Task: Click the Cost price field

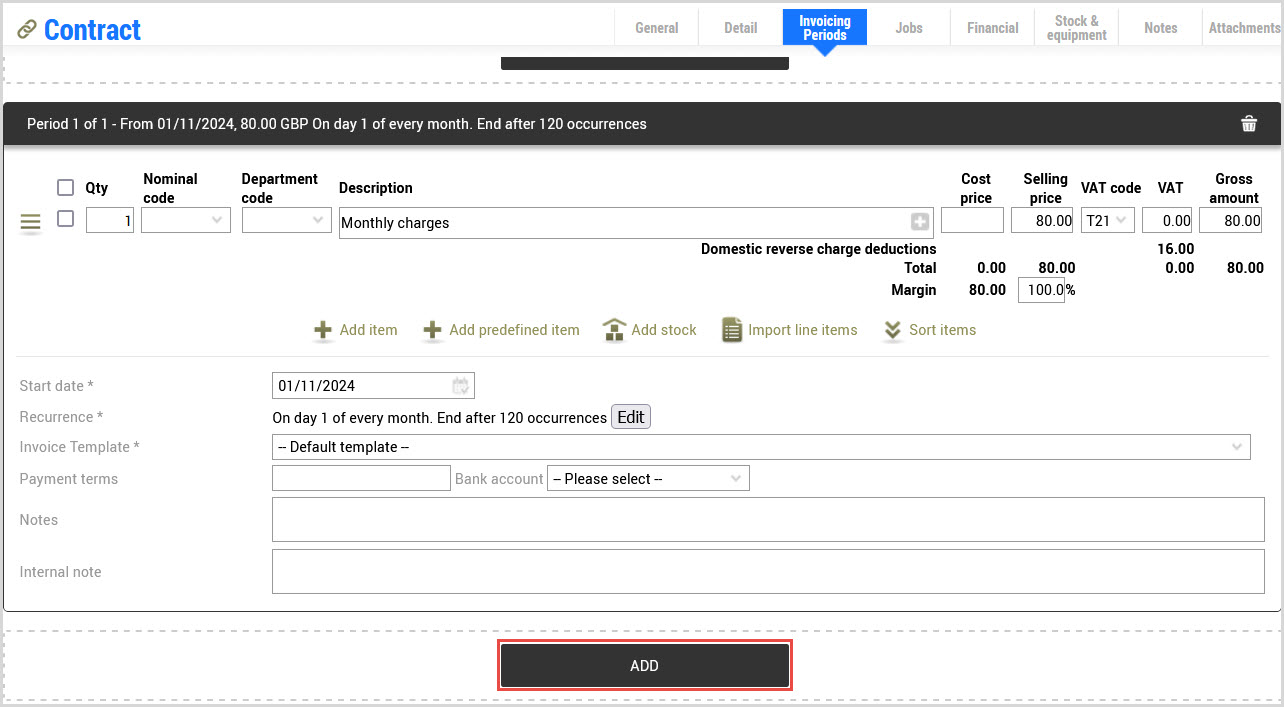Action: click(x=972, y=220)
